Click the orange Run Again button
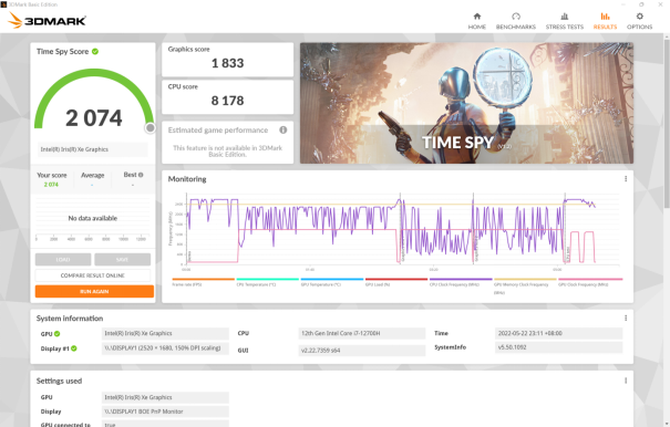 point(94,292)
